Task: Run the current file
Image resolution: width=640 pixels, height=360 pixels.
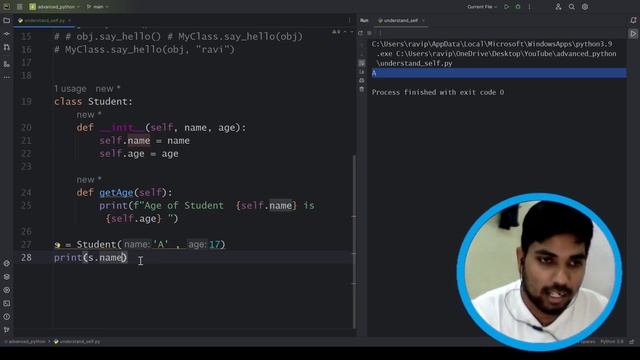Action: point(507,7)
